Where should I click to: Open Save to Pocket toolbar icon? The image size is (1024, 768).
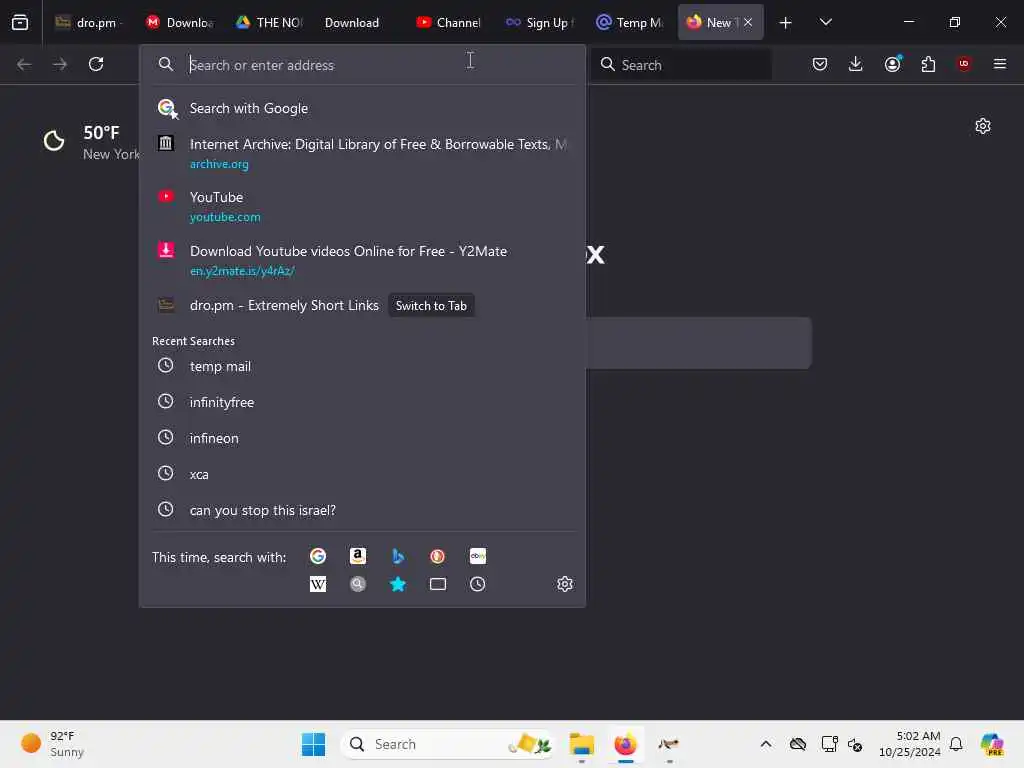coord(820,64)
